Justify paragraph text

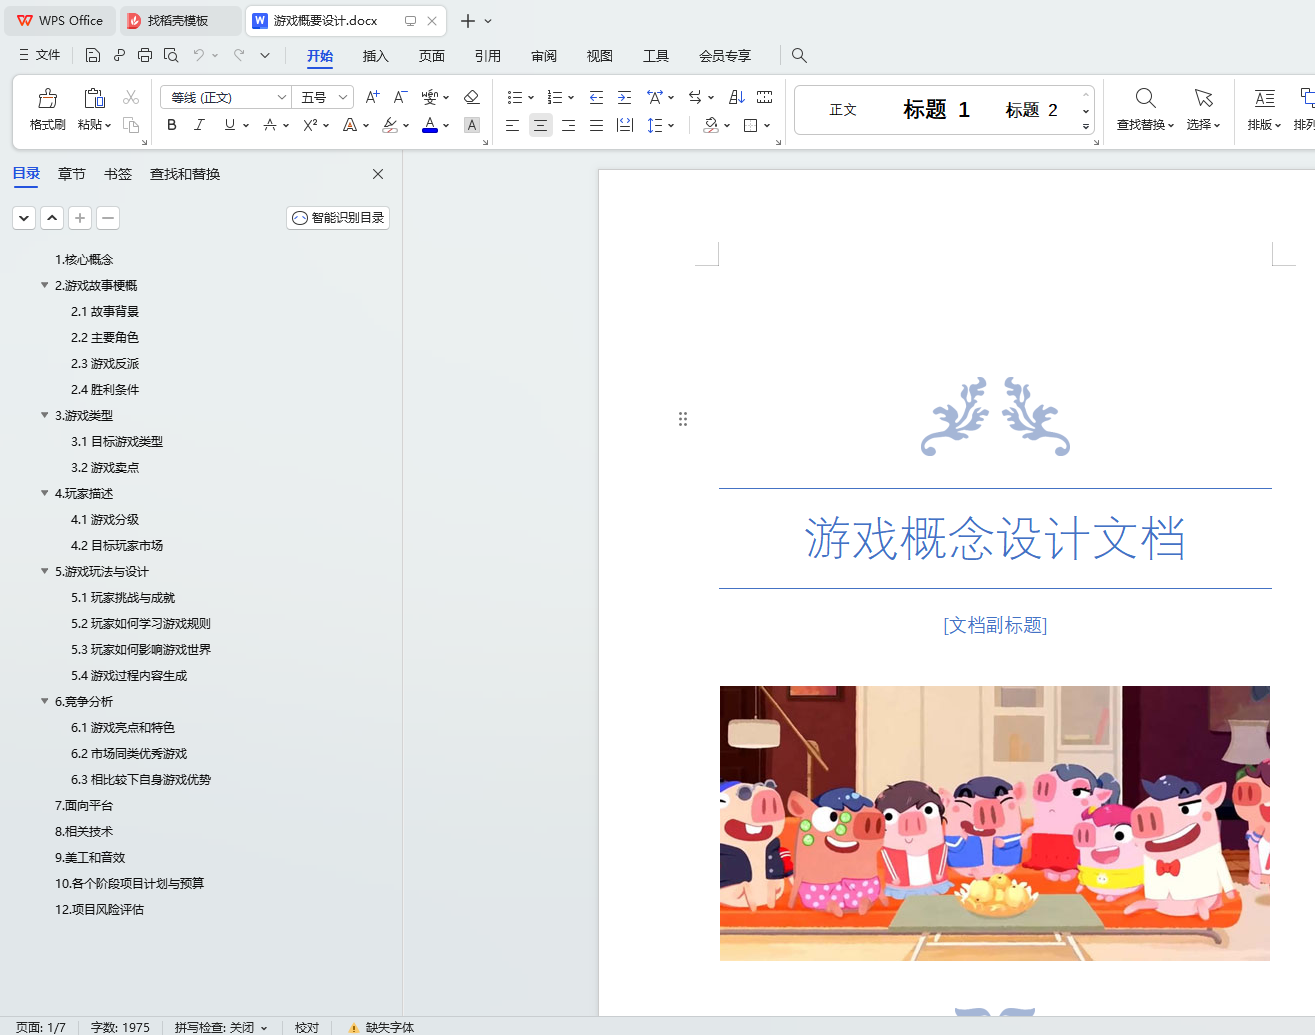click(596, 125)
